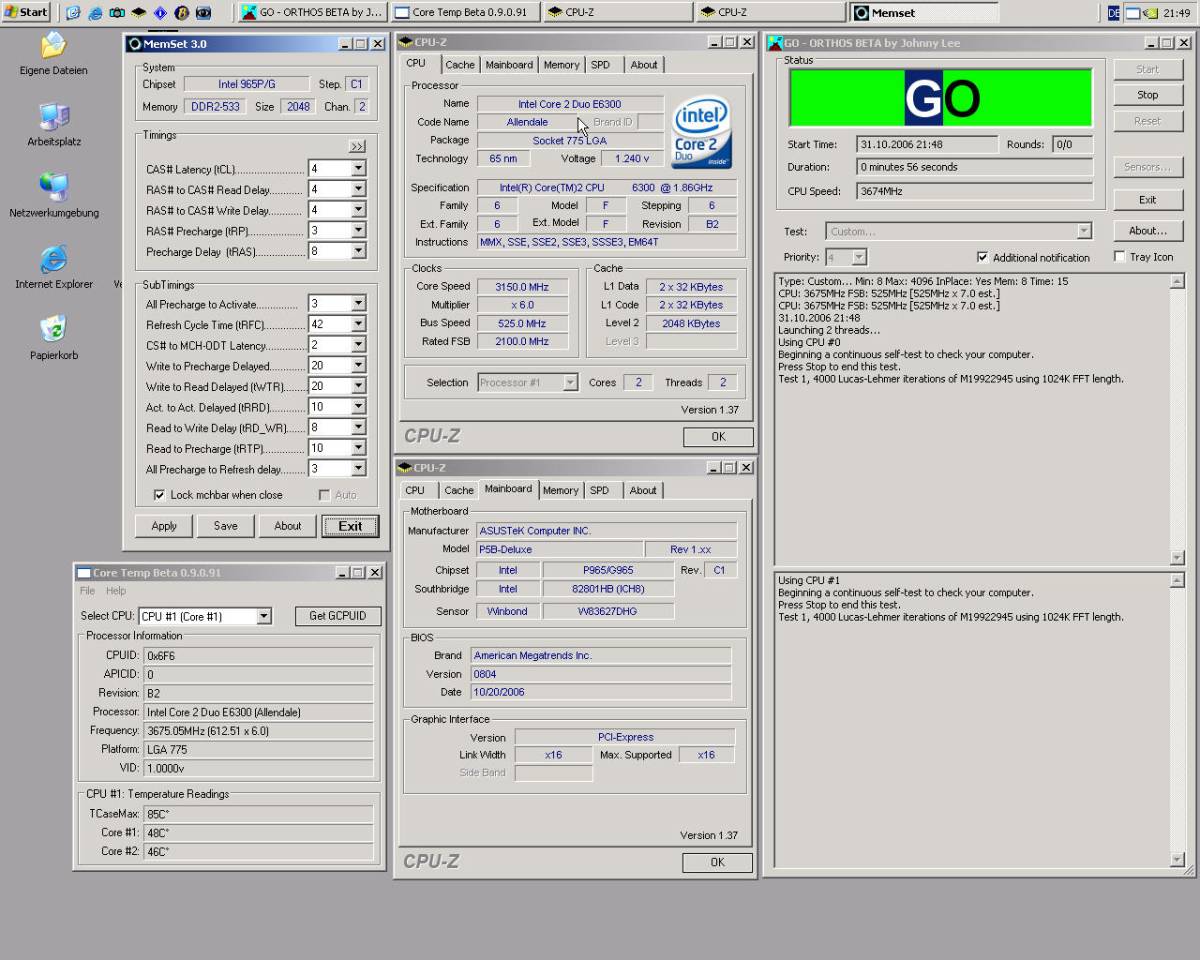This screenshot has height=960, width=1200.
Task: Open the Help menu in Core Temp
Action: point(116,591)
